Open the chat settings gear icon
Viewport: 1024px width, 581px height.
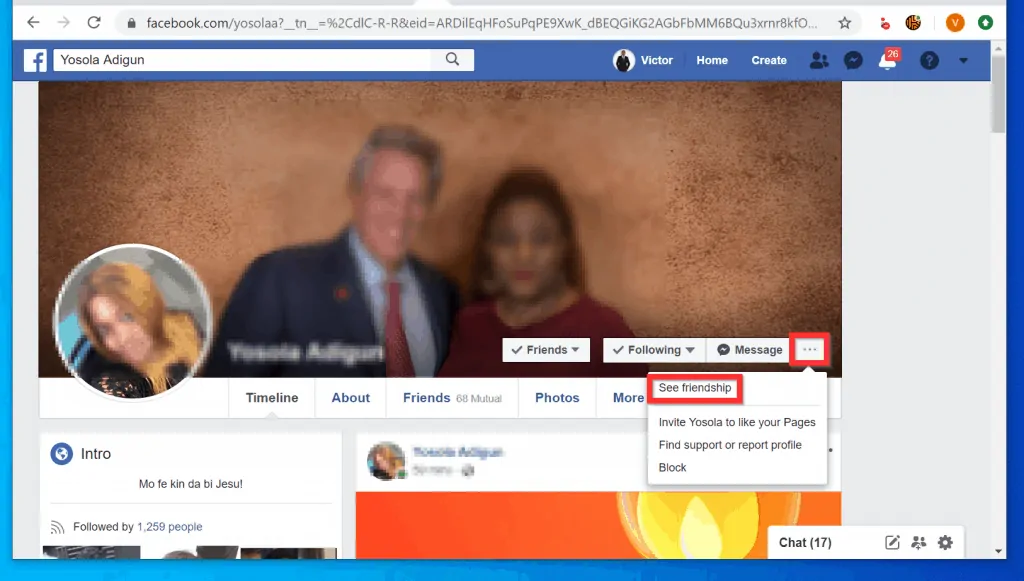945,542
